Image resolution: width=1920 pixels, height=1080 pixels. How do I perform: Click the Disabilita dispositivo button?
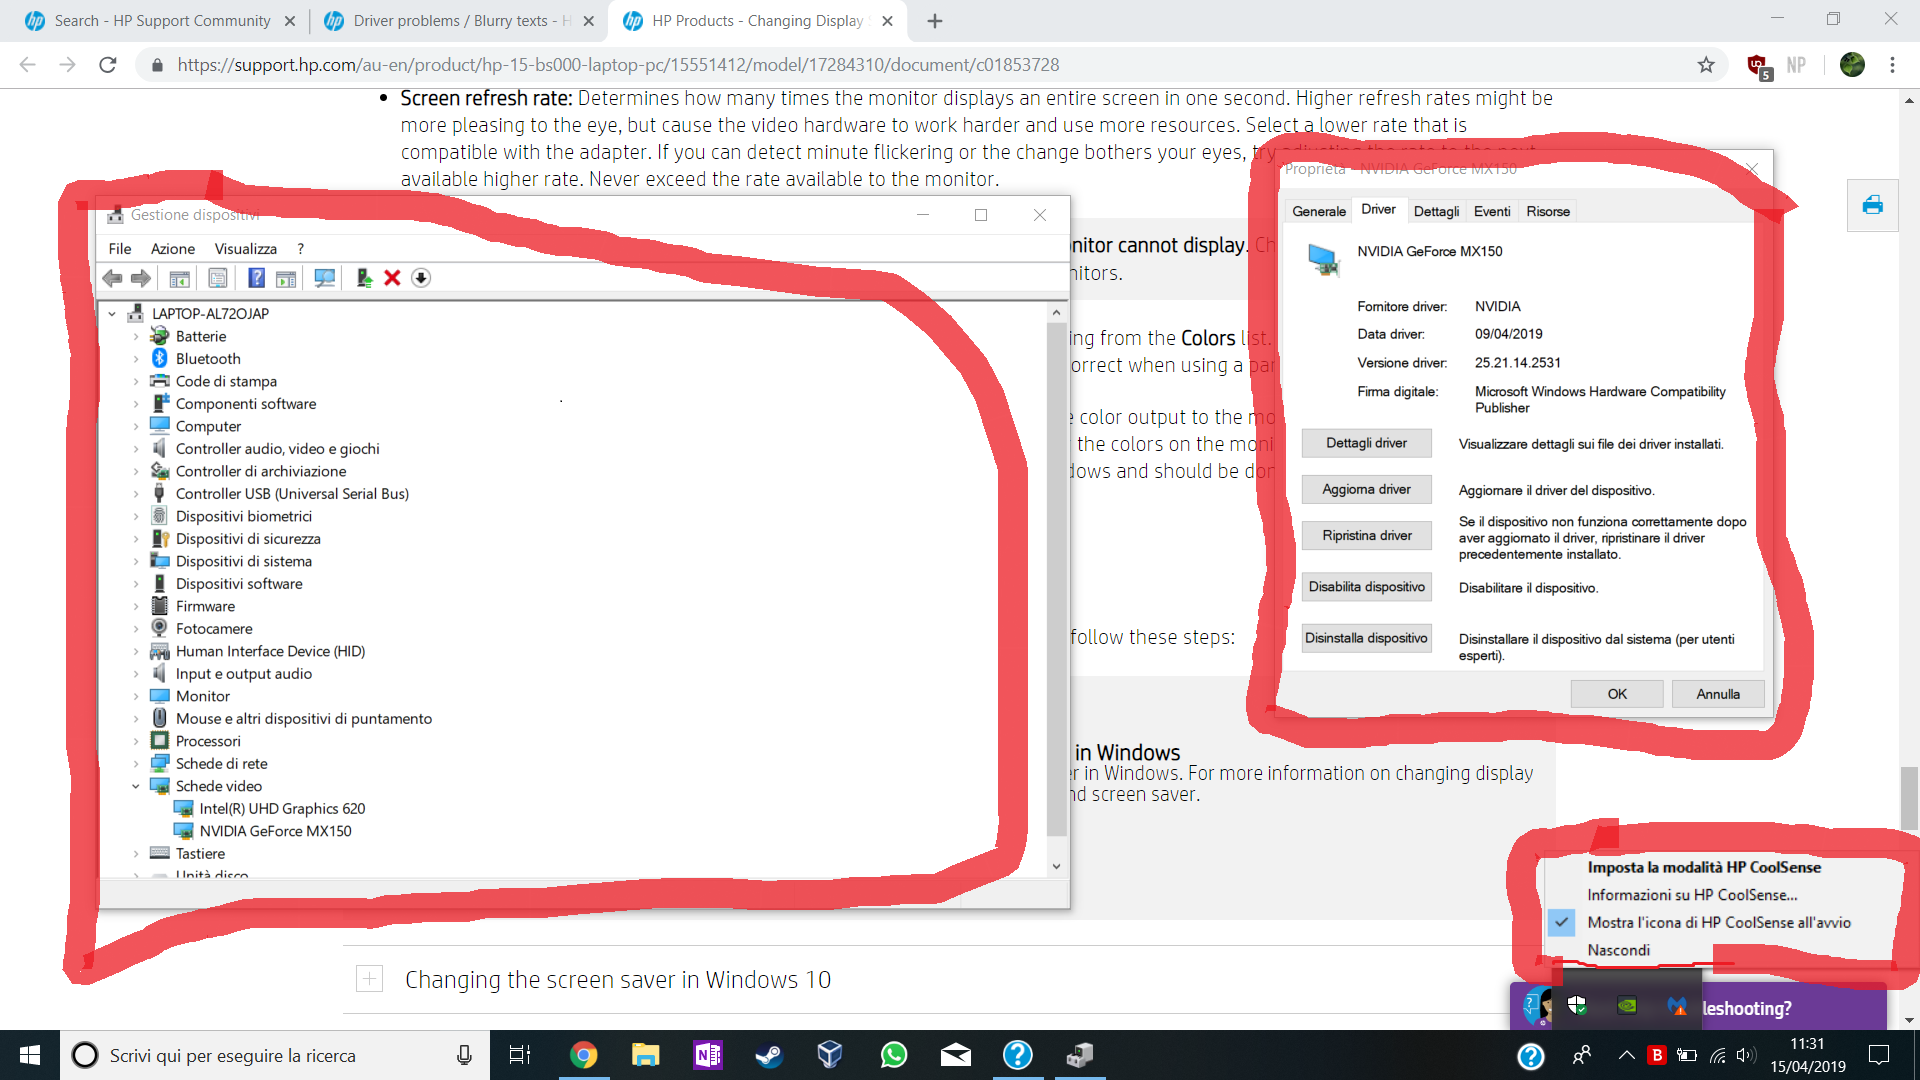(1366, 587)
